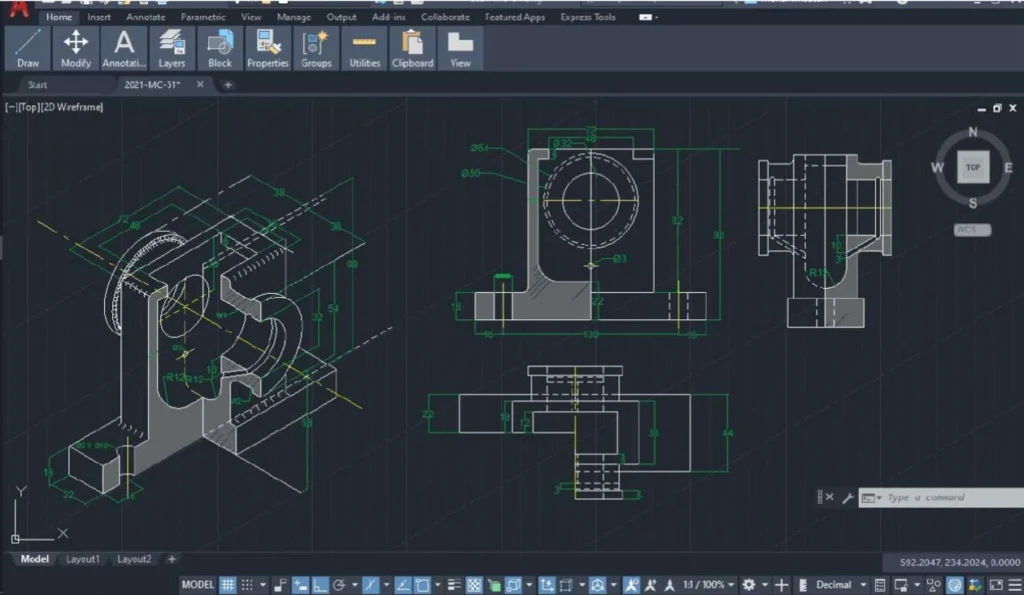Open the Decimal units dropdown
This screenshot has height=595, width=1024.
(x=838, y=585)
